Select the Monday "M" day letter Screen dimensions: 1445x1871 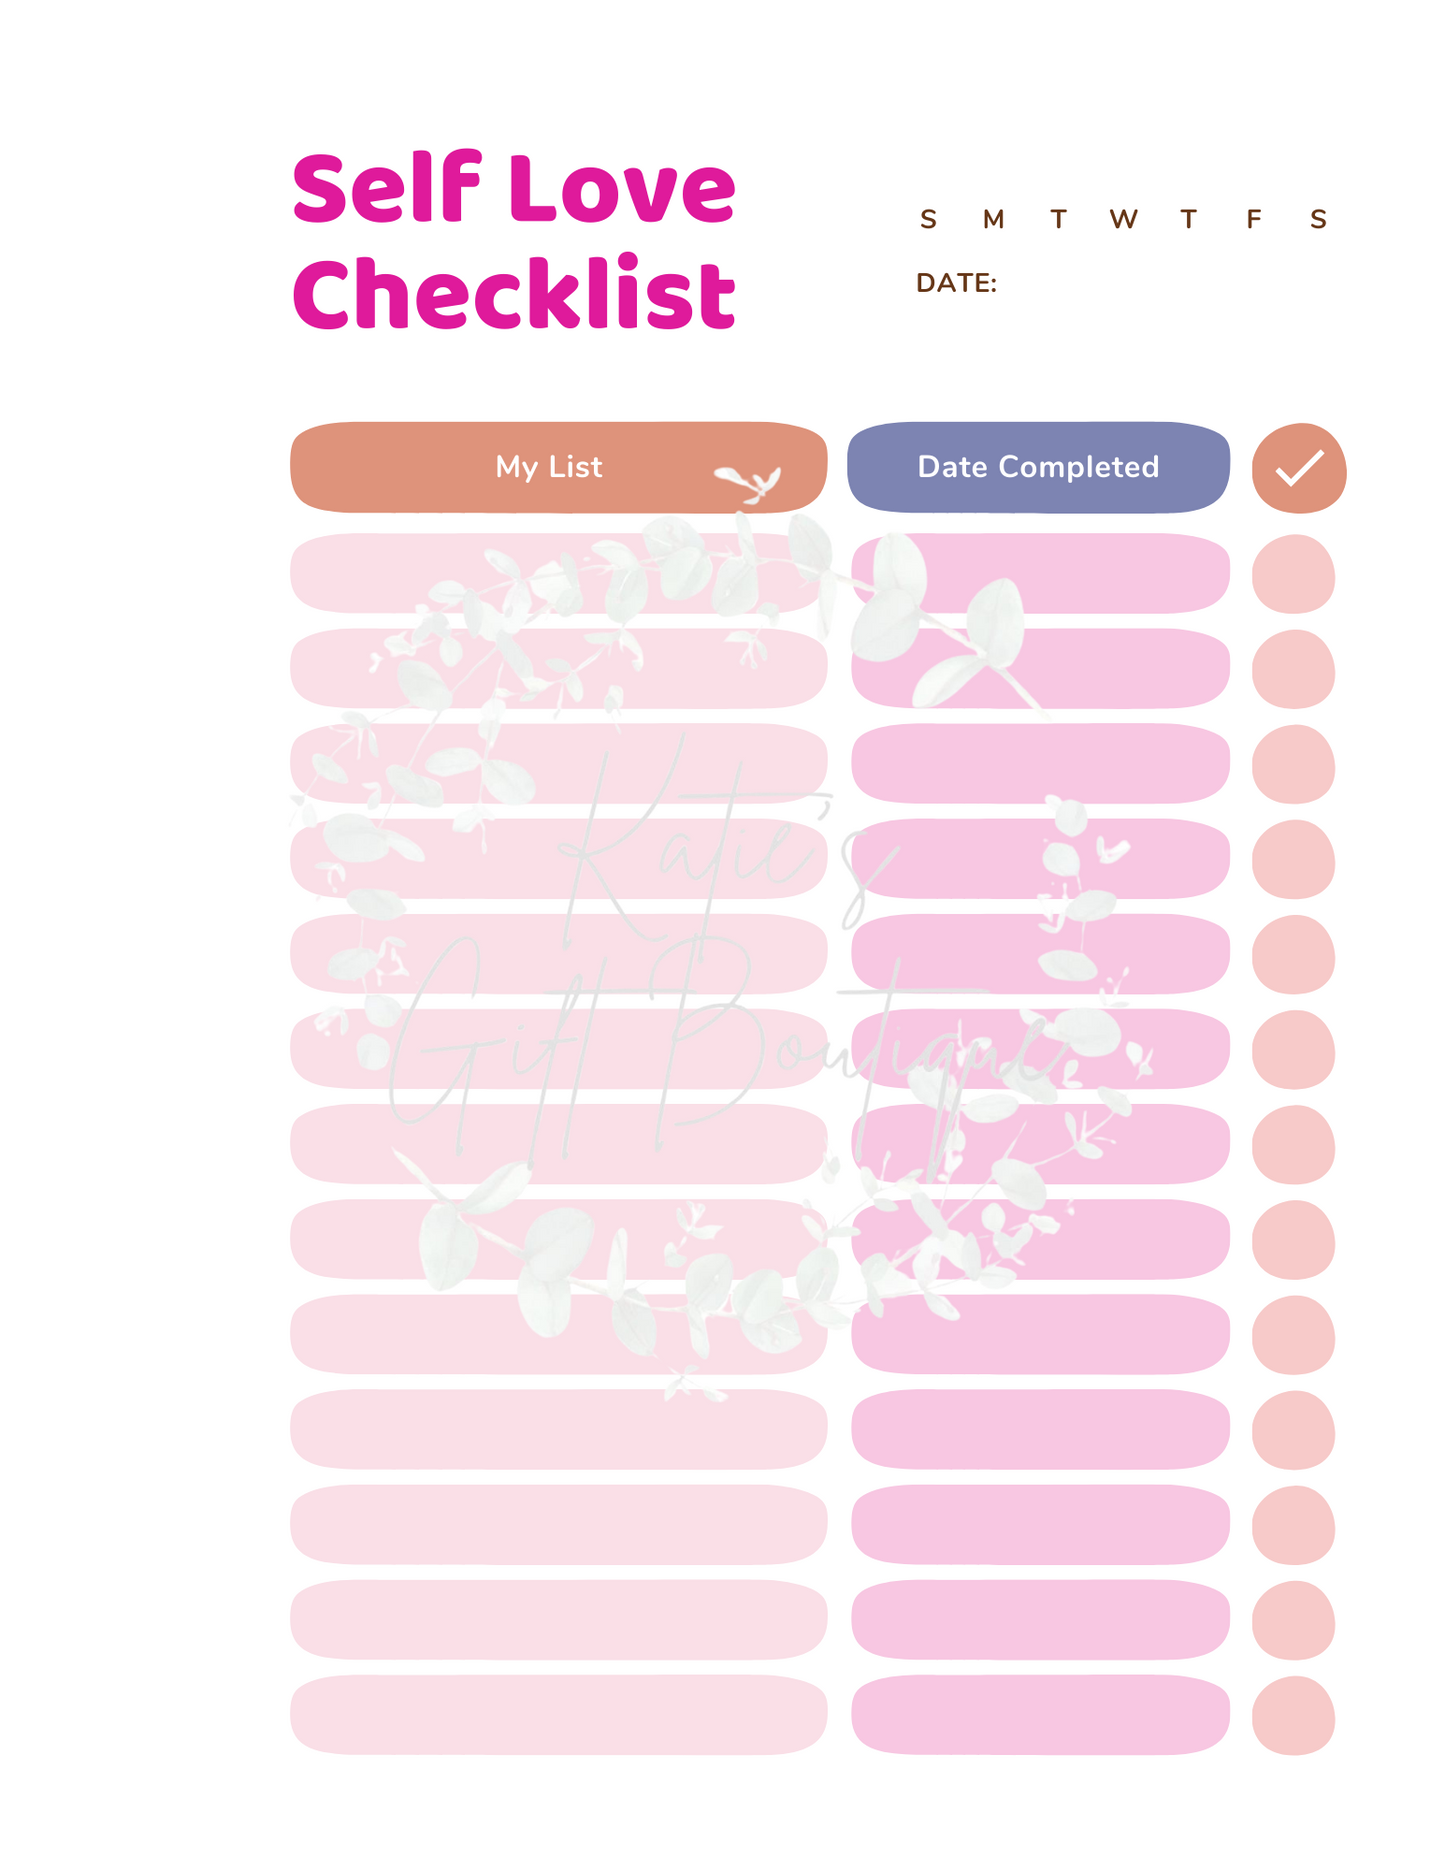993,219
